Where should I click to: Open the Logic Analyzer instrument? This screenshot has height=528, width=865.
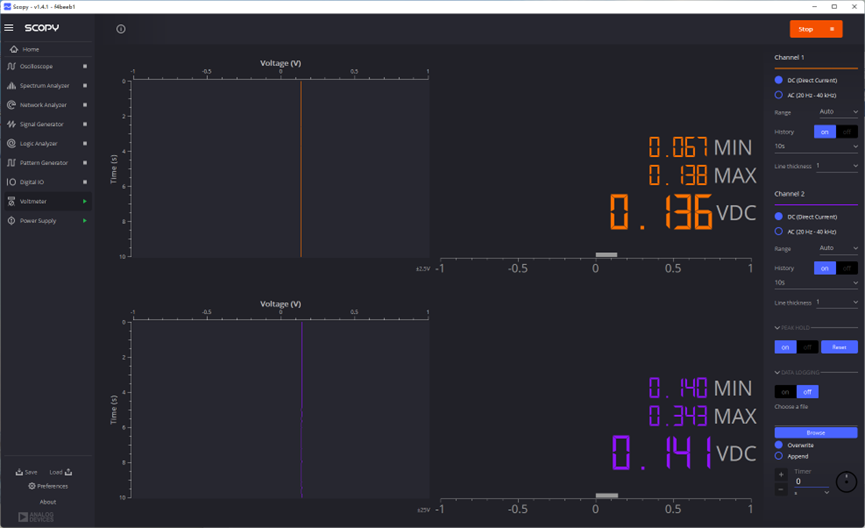point(39,143)
